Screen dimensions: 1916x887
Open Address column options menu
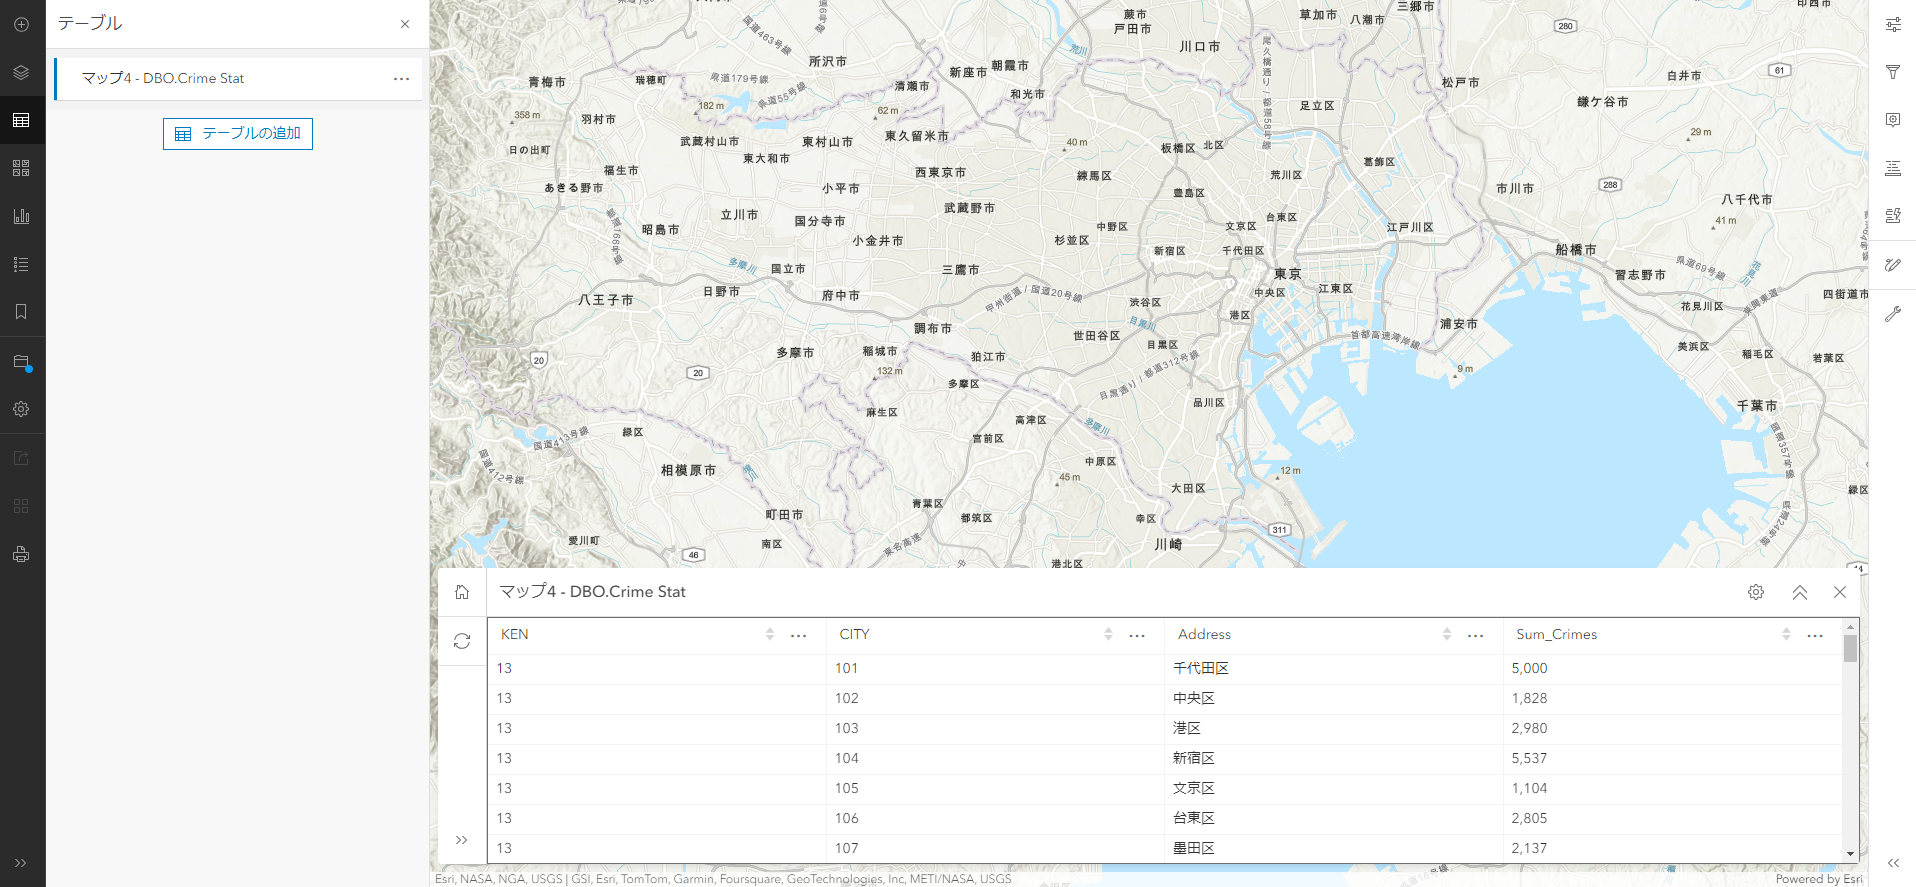coord(1476,635)
